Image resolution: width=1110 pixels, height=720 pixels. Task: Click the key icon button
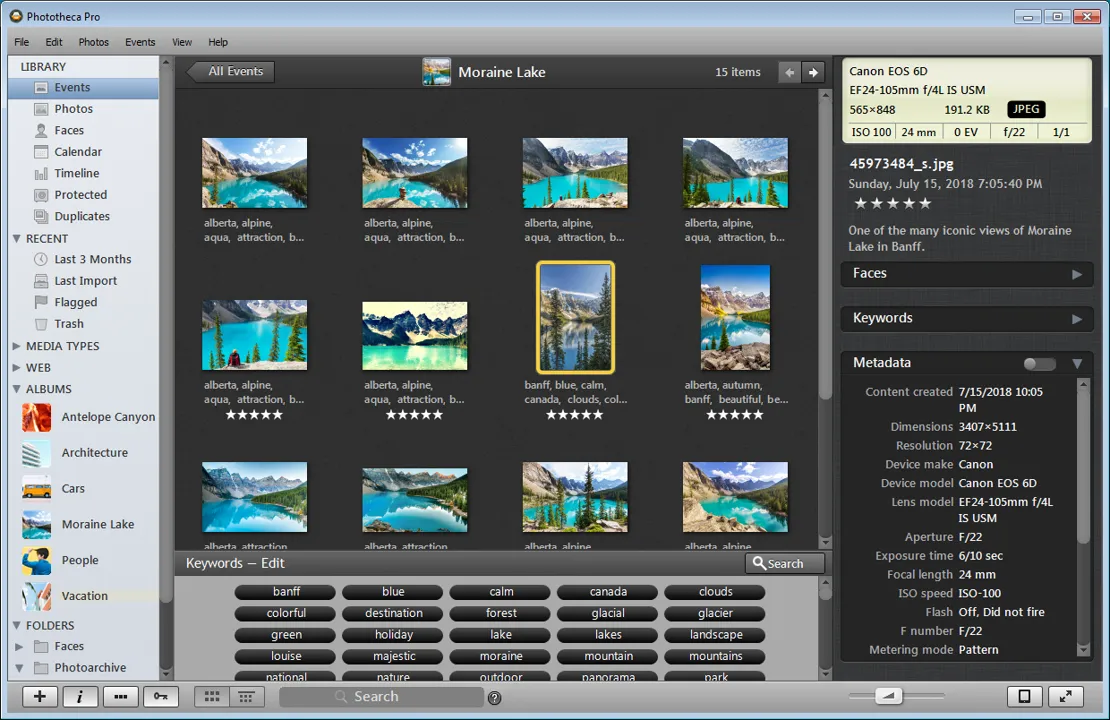click(161, 697)
